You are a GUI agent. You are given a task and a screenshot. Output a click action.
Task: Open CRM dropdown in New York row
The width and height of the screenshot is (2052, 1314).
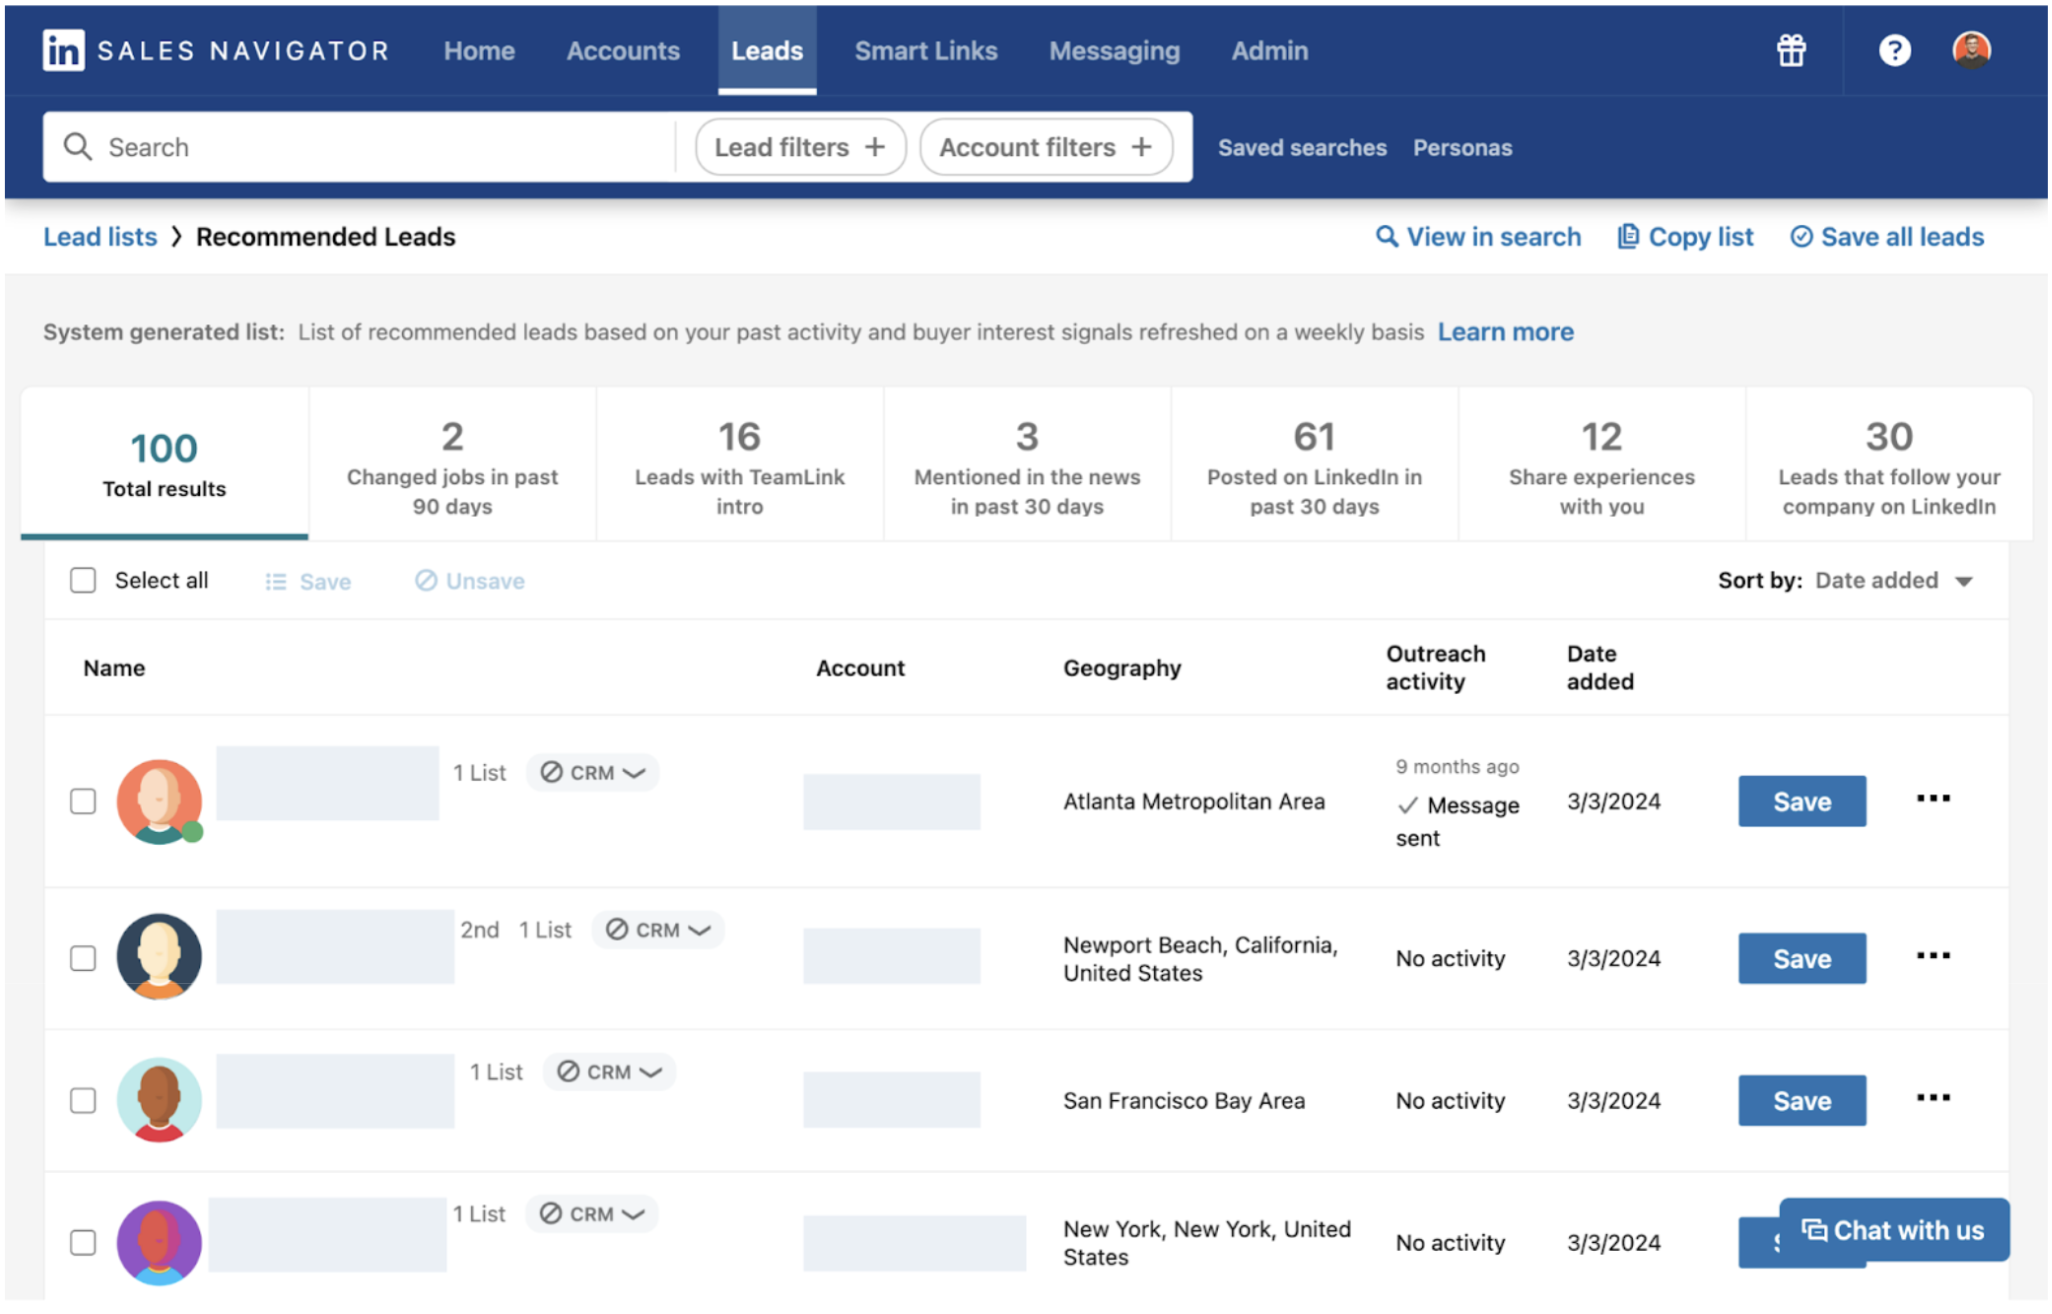click(591, 1214)
